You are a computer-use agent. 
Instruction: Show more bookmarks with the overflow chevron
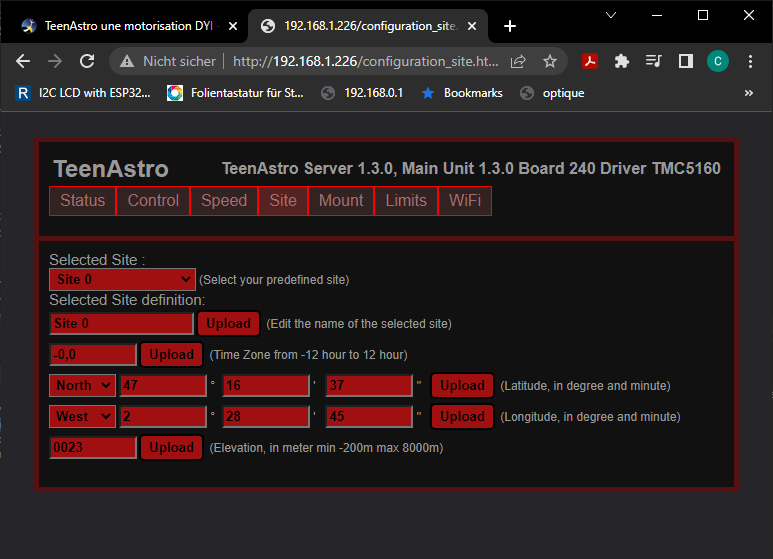point(749,93)
